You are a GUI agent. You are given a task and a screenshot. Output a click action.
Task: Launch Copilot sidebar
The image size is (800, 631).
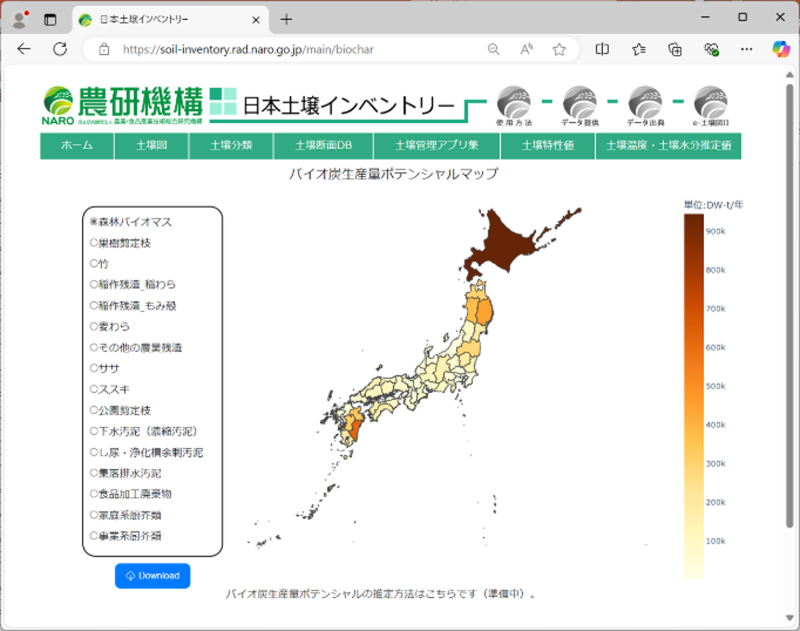point(781,49)
